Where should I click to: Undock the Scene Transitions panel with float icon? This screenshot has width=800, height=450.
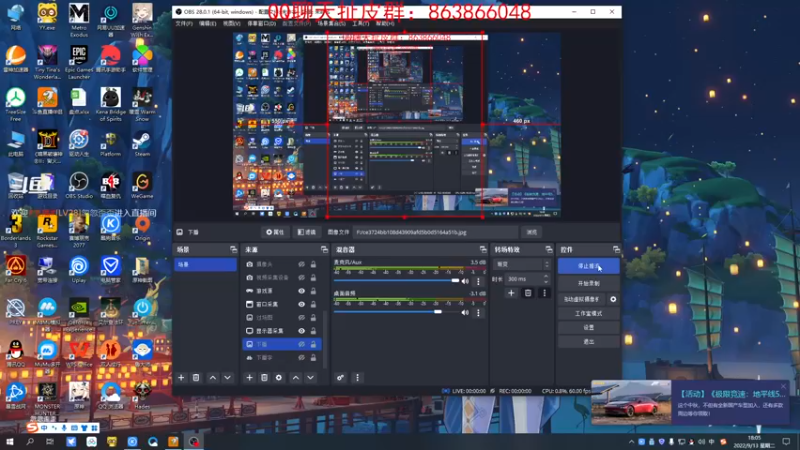point(548,249)
